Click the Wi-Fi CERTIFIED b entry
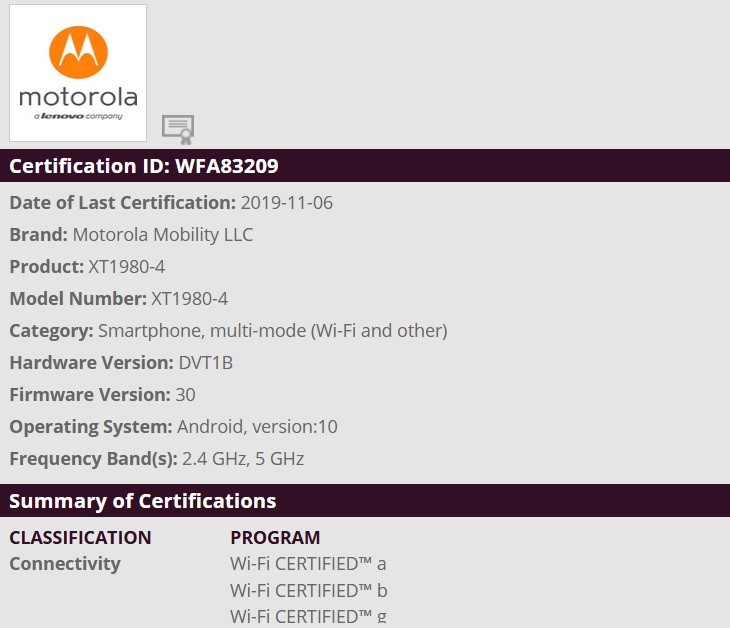The image size is (730, 628). pyautogui.click(x=309, y=591)
